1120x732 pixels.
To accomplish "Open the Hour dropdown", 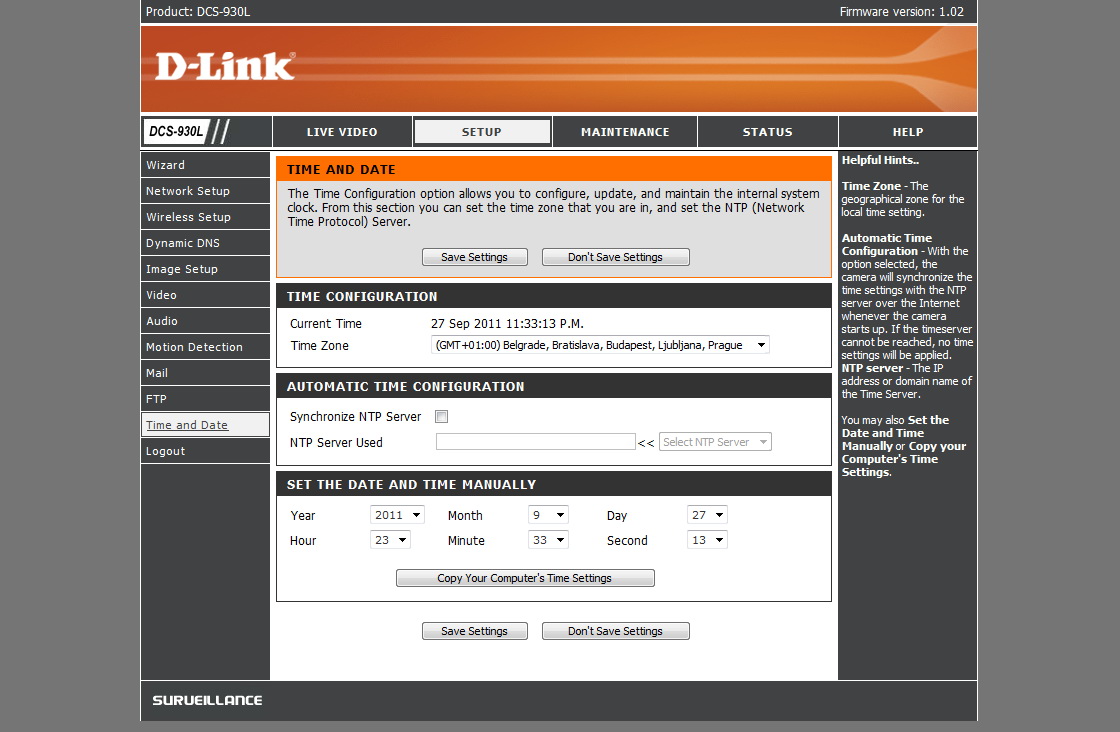I will coord(390,540).
